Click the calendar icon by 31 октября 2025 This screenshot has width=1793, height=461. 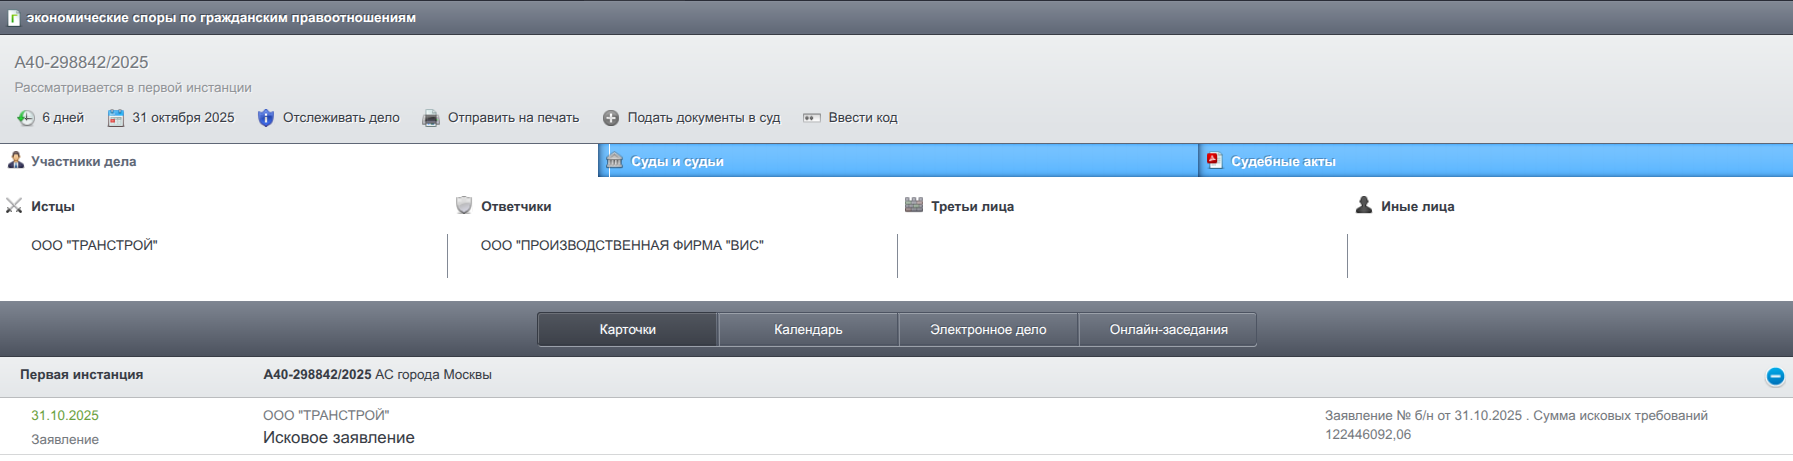(116, 118)
